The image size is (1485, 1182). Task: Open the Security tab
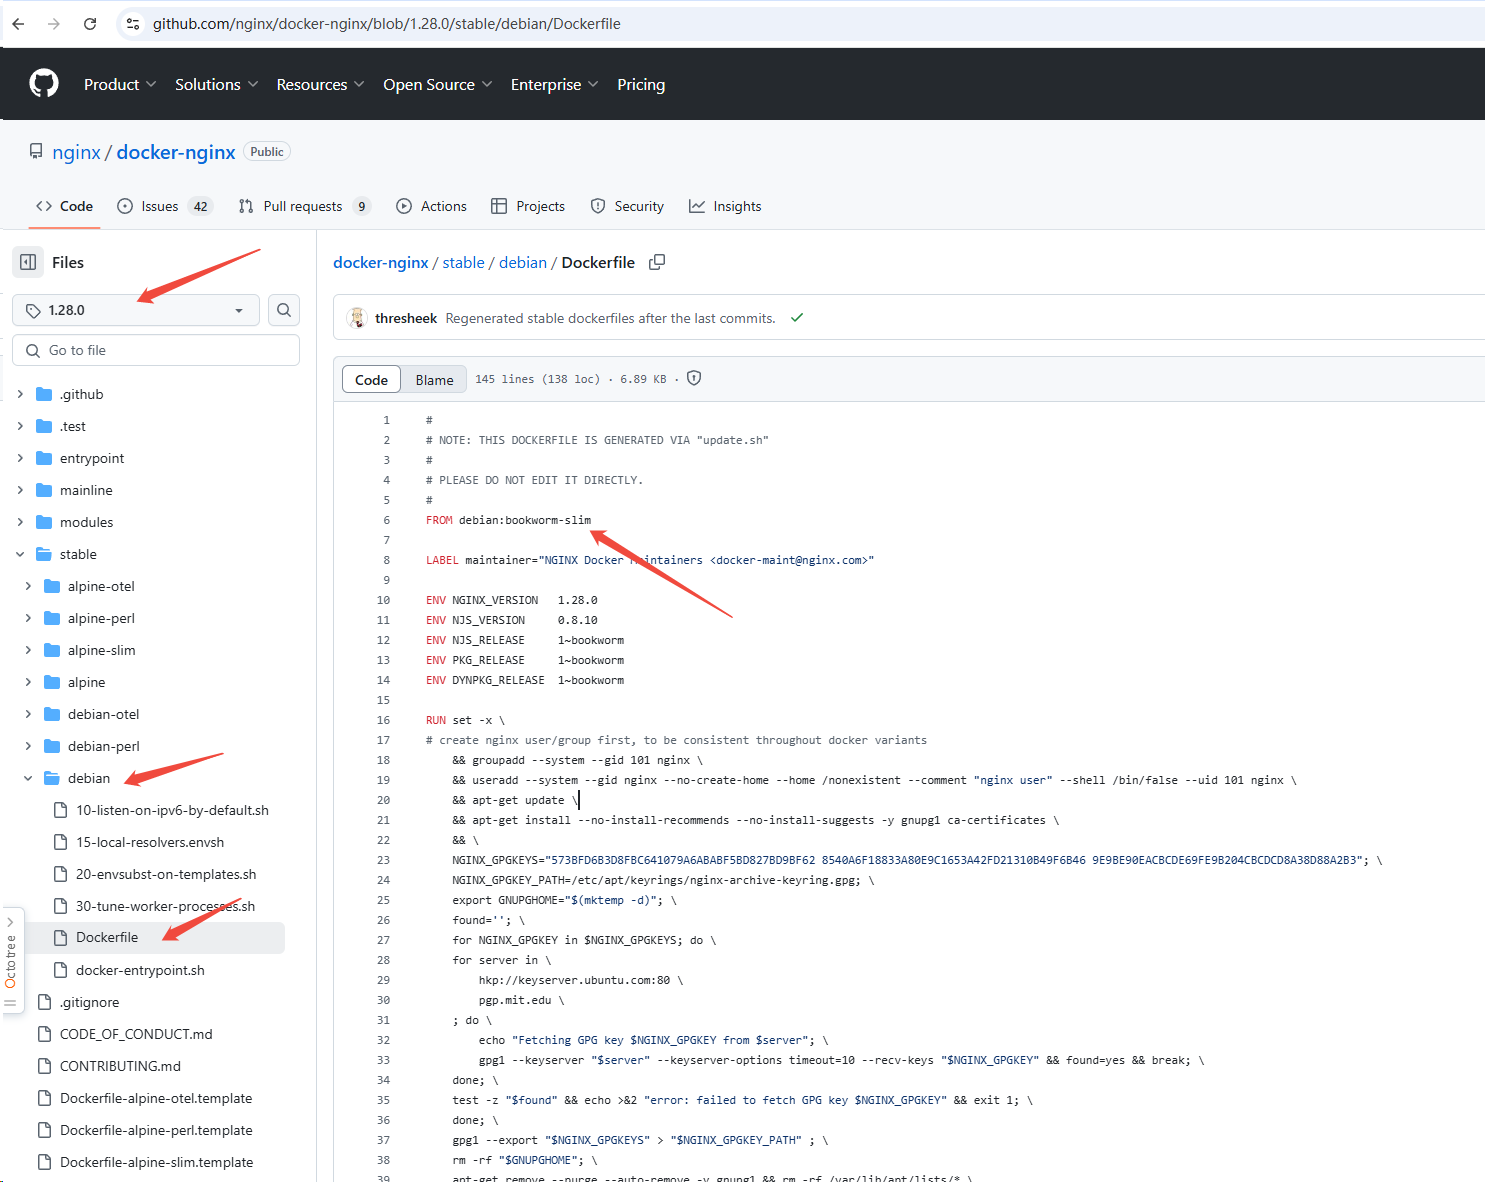pos(627,206)
